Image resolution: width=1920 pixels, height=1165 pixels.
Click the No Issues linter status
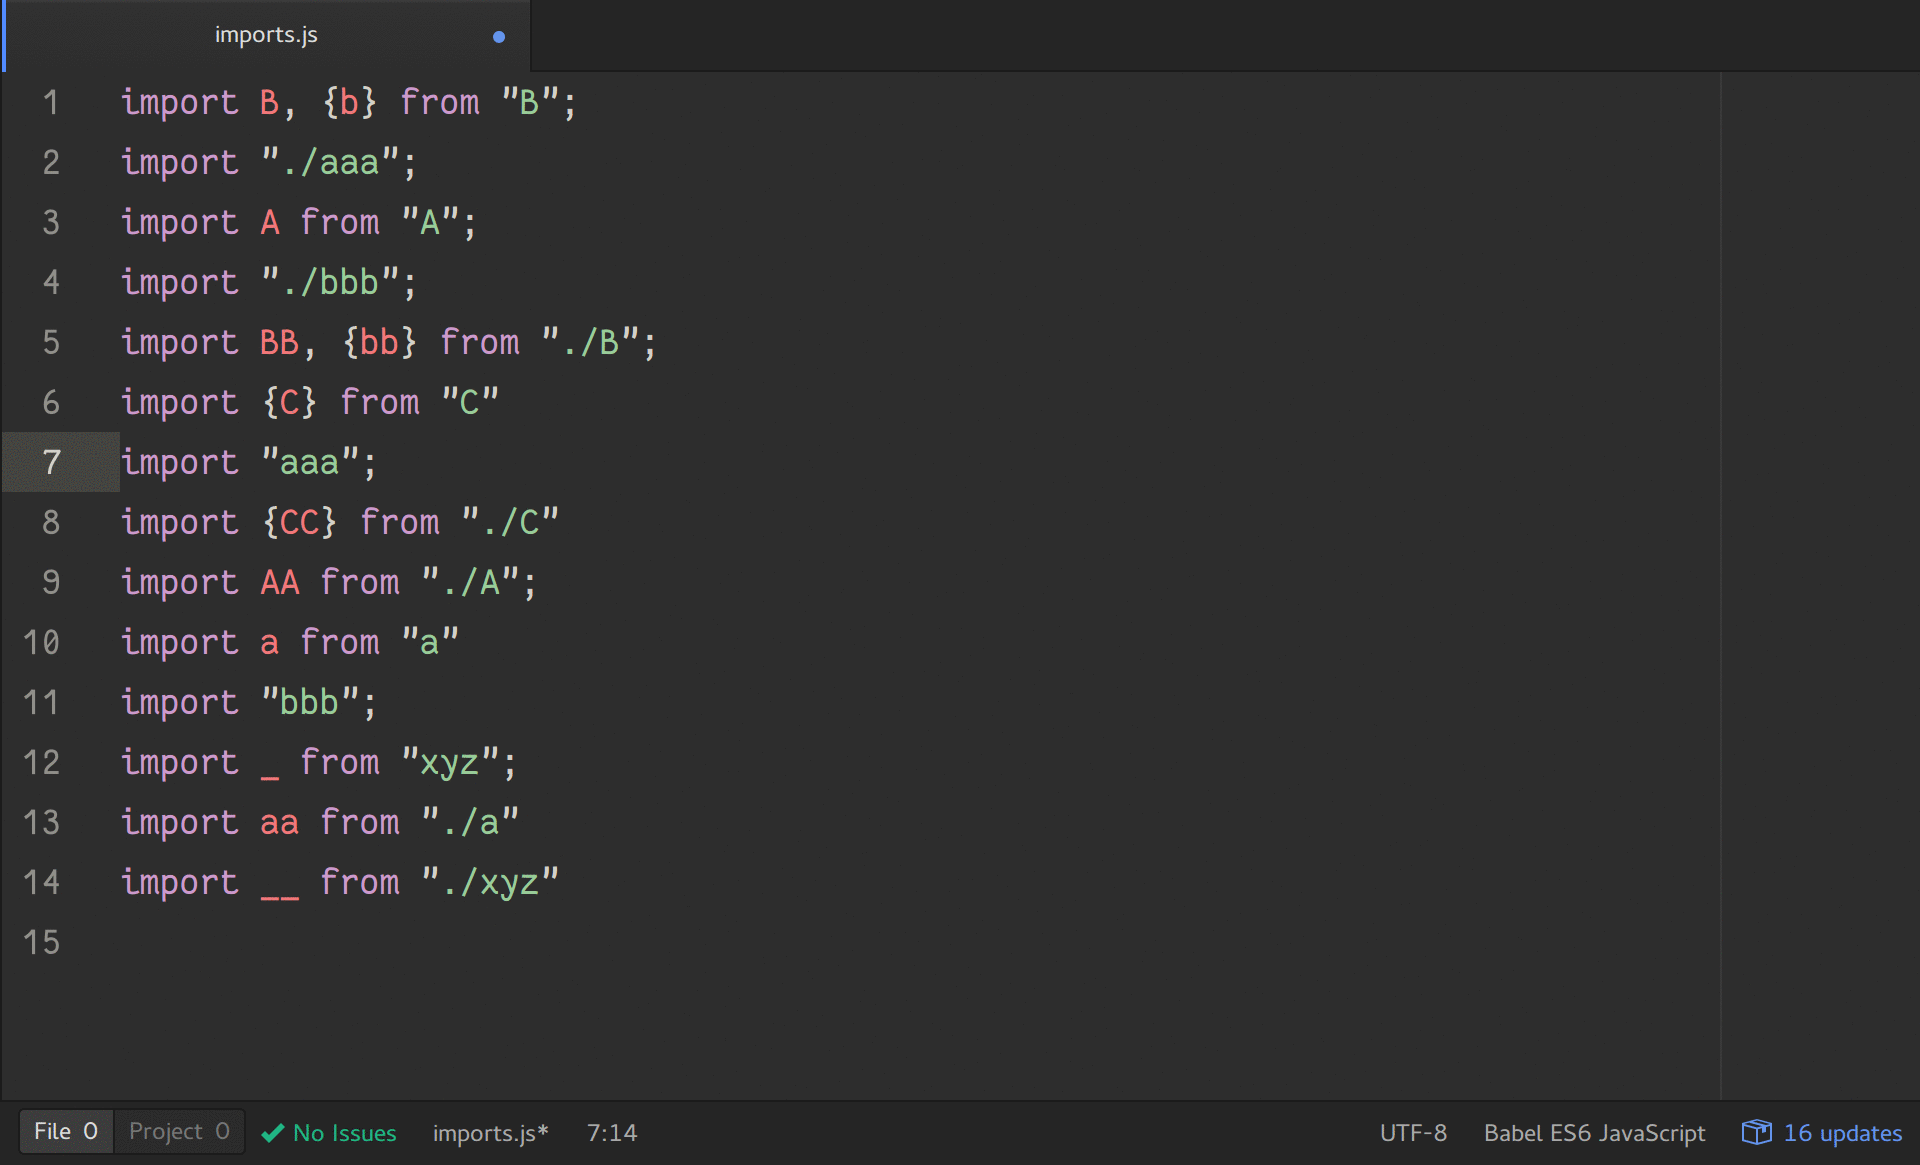click(x=344, y=1133)
